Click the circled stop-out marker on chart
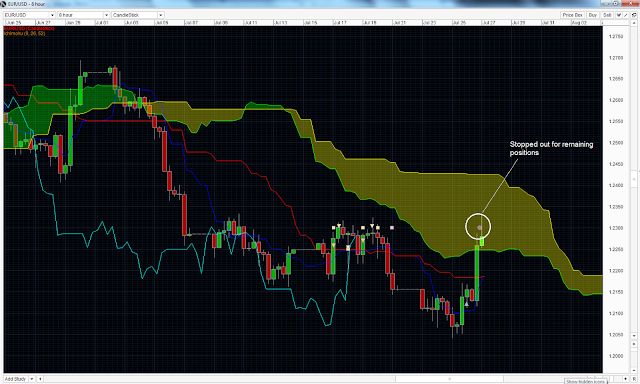Screen dimensions: 640x384 coord(478,226)
